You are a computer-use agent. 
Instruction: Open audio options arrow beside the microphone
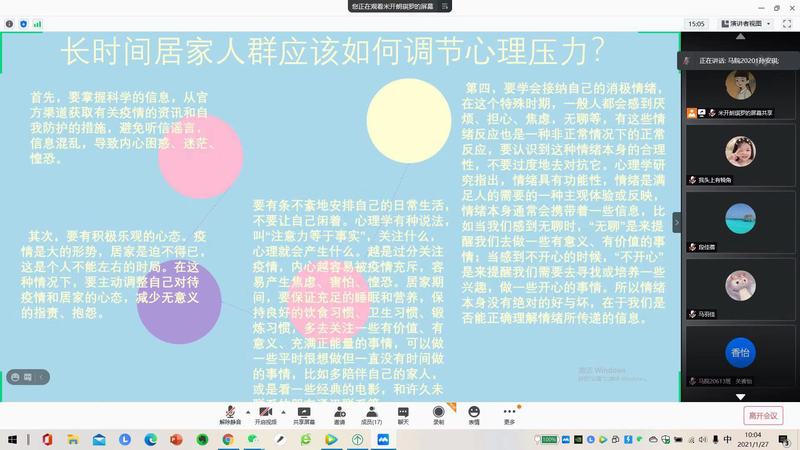point(246,409)
